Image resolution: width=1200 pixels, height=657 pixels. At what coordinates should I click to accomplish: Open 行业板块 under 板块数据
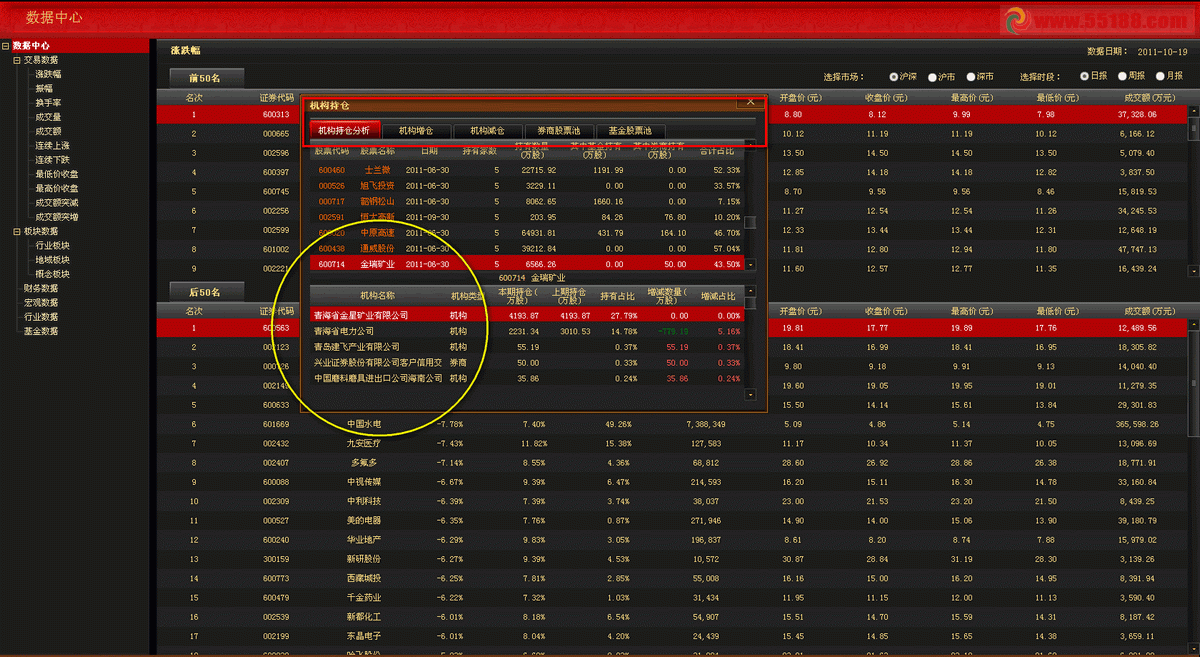[52, 245]
